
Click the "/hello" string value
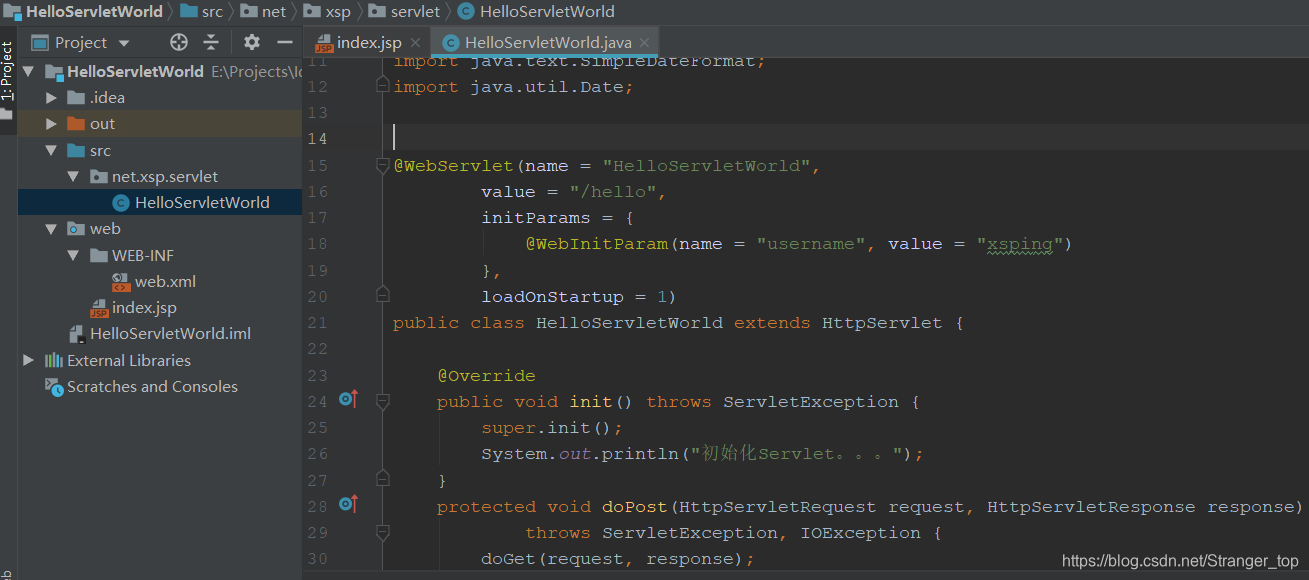612,192
